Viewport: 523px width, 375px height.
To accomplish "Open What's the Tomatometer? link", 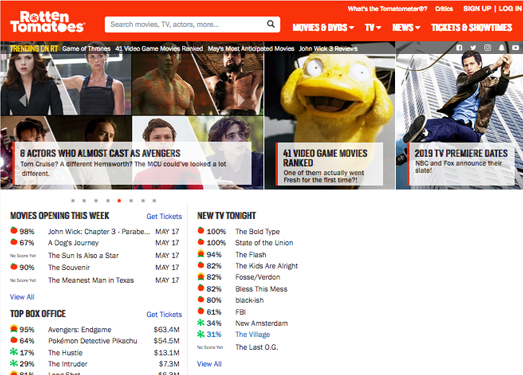I will pyautogui.click(x=387, y=9).
